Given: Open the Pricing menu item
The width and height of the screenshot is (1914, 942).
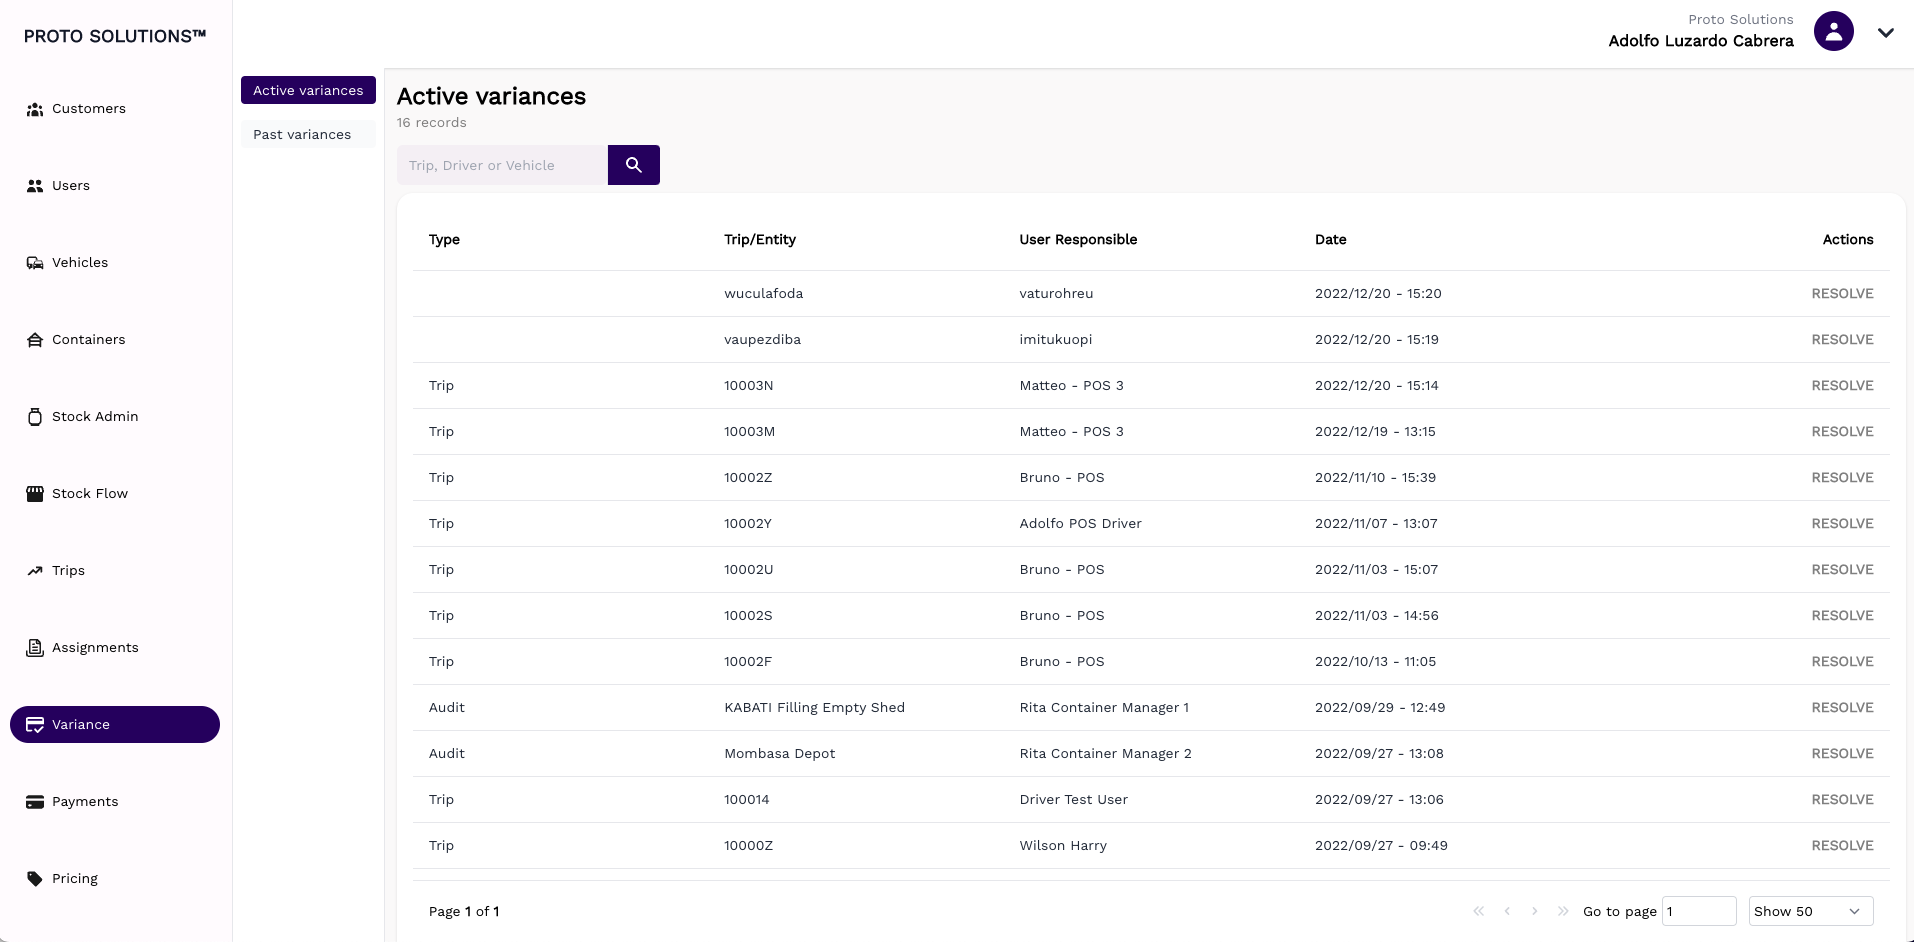Looking at the screenshot, I should 115,879.
